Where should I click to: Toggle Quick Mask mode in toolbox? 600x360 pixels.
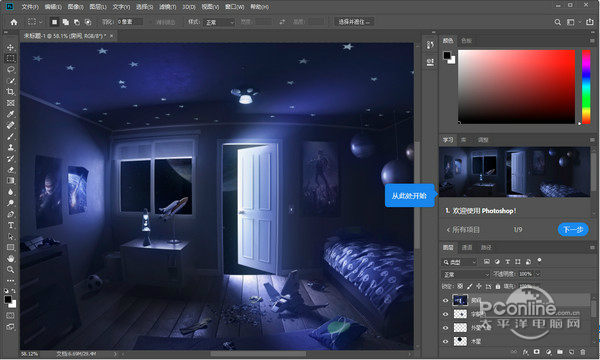pyautogui.click(x=10, y=316)
